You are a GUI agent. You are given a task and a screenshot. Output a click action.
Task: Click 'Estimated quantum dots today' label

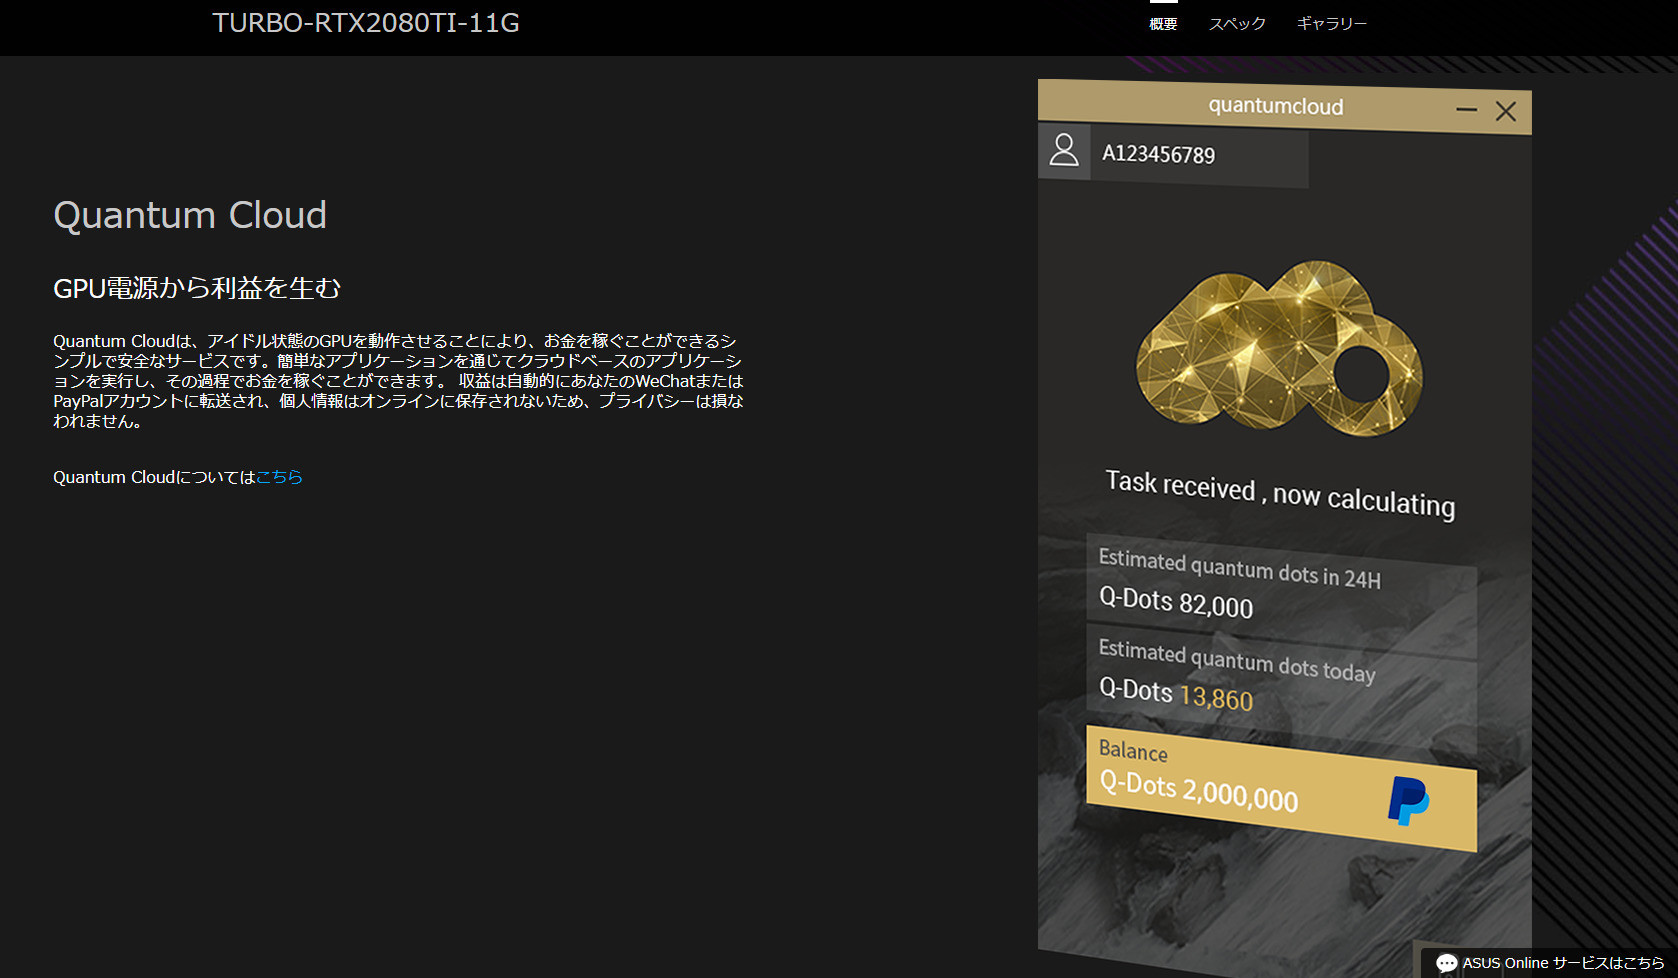[1237, 660]
